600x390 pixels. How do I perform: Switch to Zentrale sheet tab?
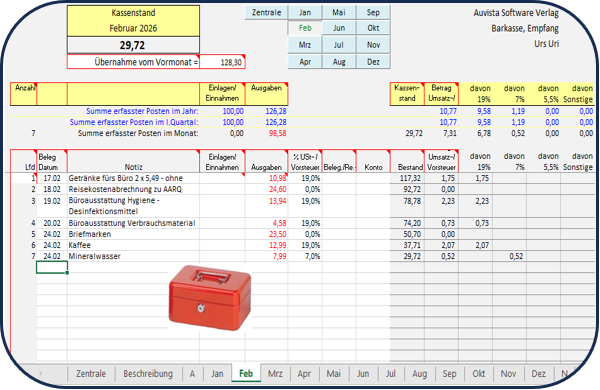pos(91,374)
